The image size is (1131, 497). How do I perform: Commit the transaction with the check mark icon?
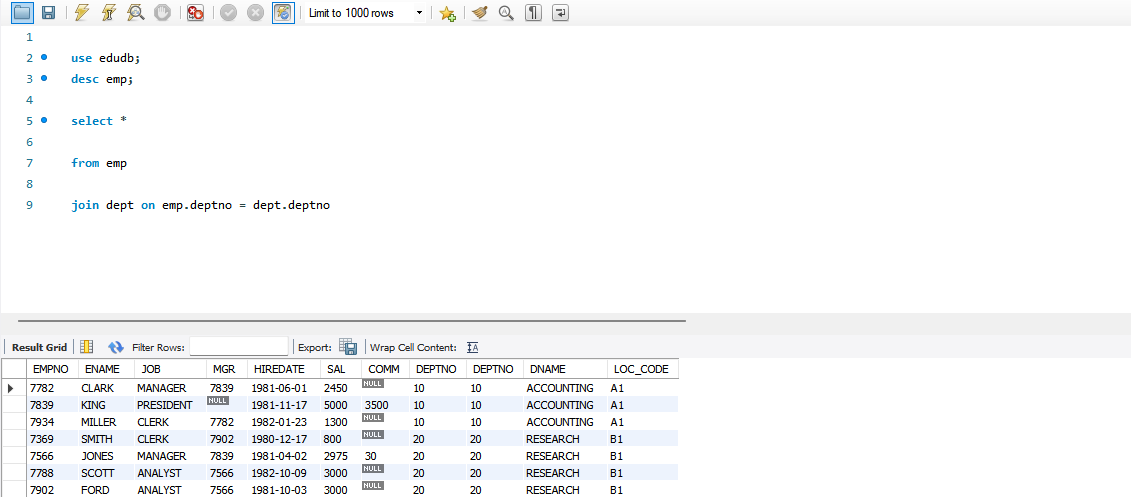click(229, 12)
